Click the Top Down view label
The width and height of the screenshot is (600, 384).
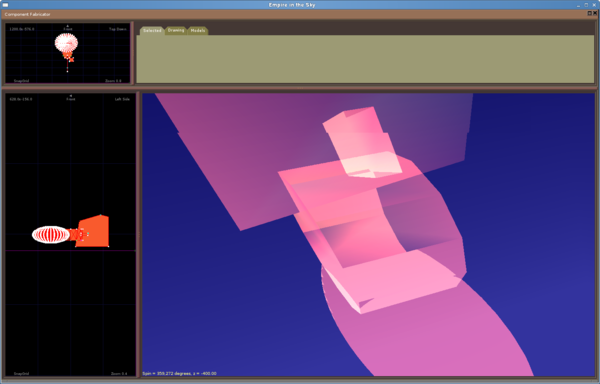click(118, 29)
